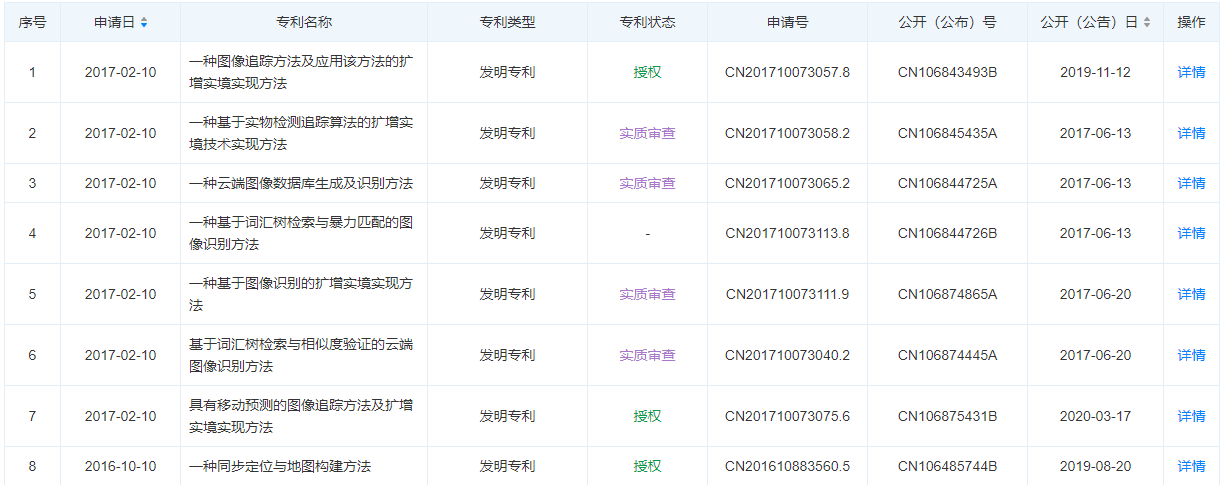Click publication number CN106875431B
1222x485 pixels.
(x=947, y=416)
